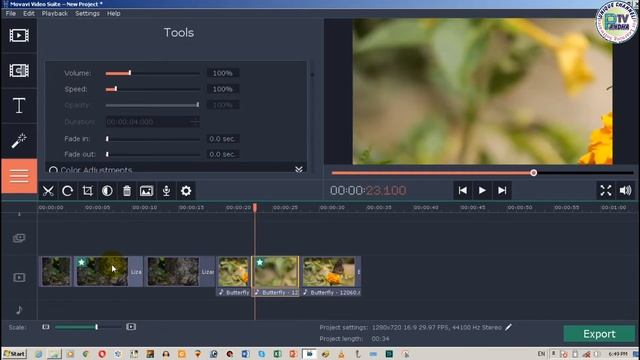Adjust the timeline Scale slider
The width and height of the screenshot is (640, 360).
click(x=88, y=327)
